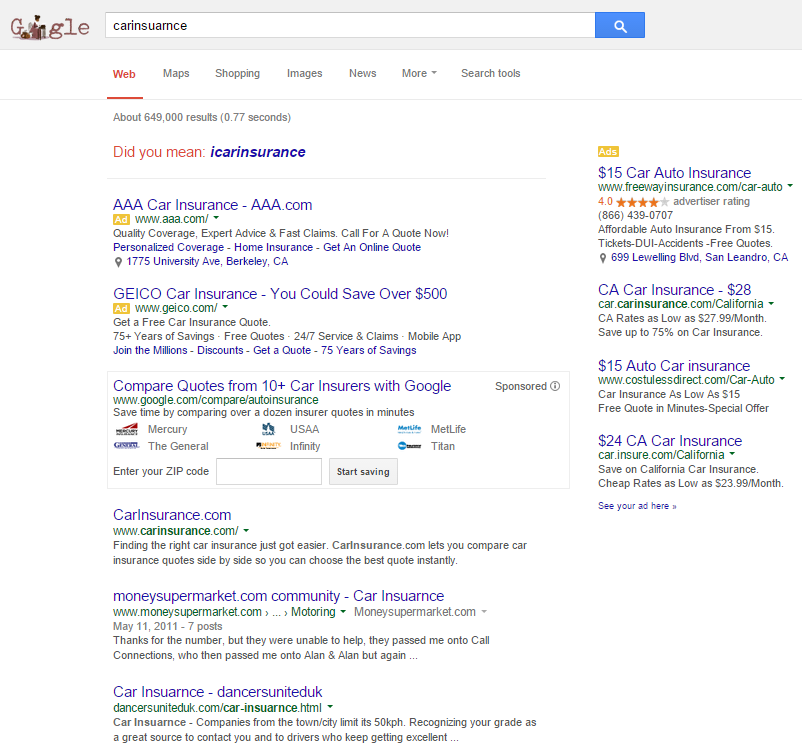Click the phone number (866) 439-0707
The width and height of the screenshot is (802, 751).
(635, 215)
